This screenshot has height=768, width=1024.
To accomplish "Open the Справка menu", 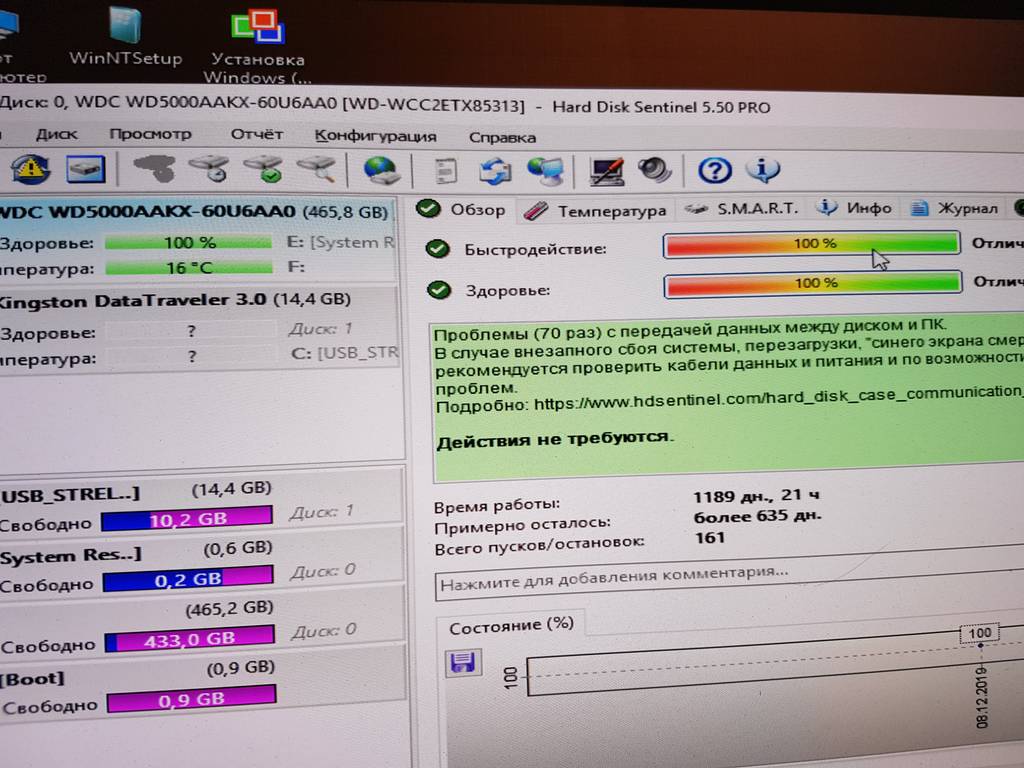I will pos(502,137).
